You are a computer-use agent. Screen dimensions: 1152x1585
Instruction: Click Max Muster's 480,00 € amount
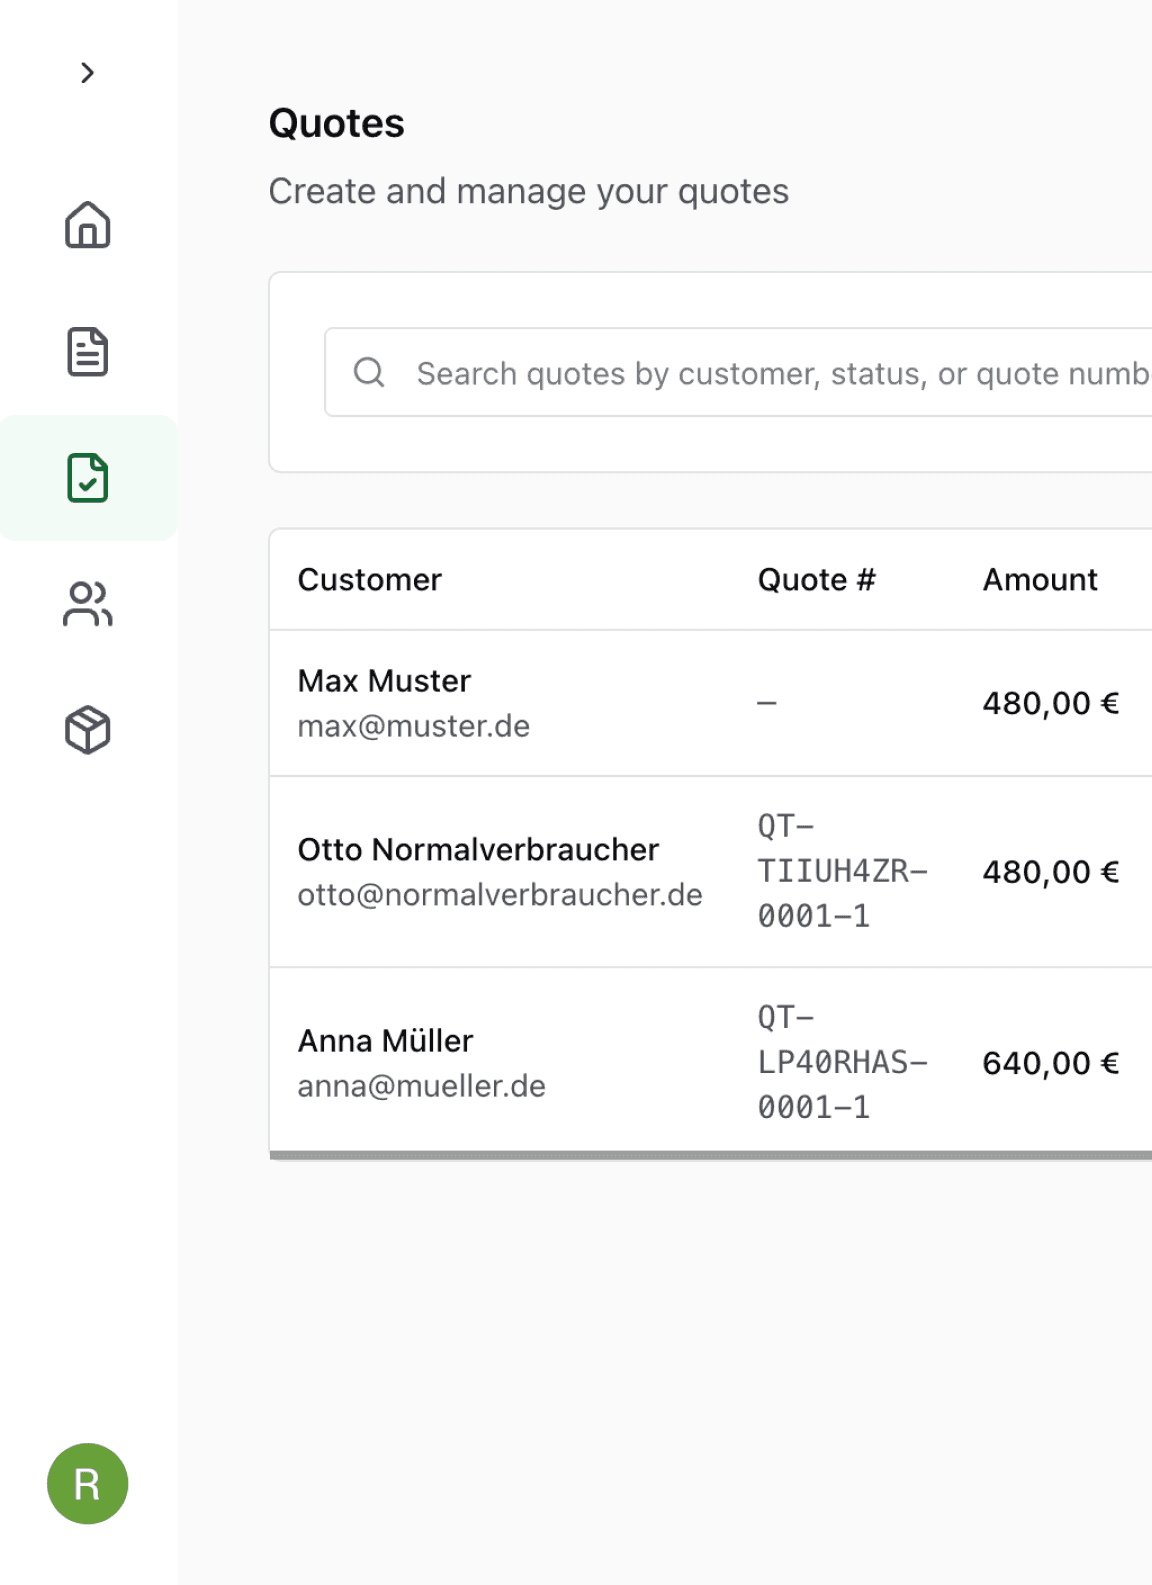1050,703
